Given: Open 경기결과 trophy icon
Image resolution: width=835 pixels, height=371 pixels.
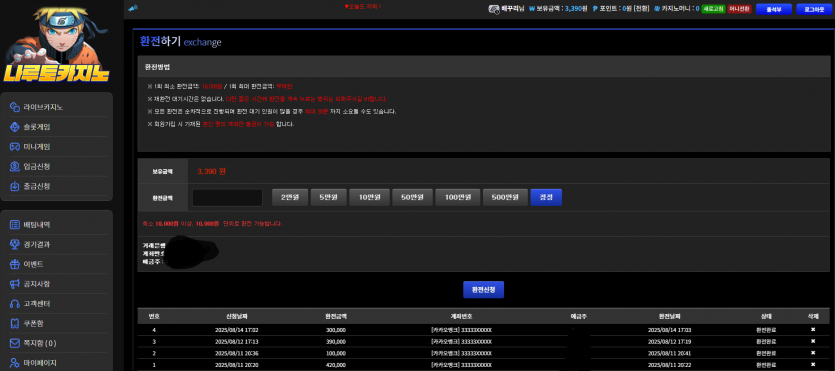Looking at the screenshot, I should [x=15, y=244].
